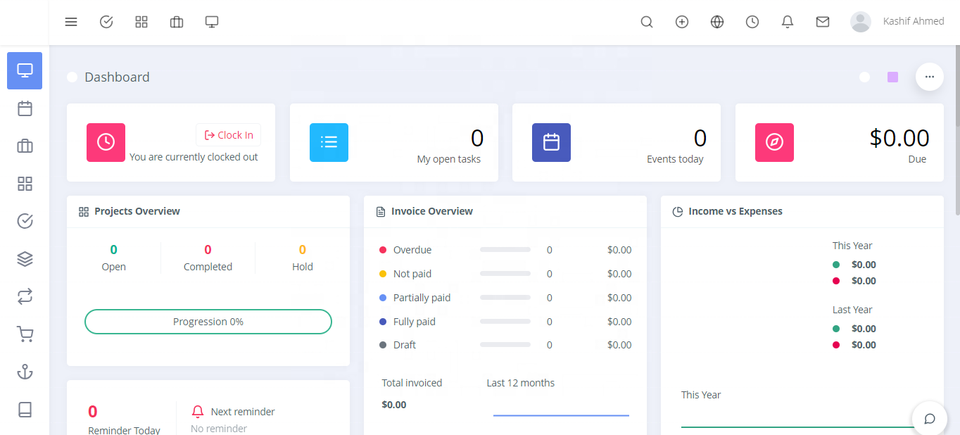Click the quick add plus icon
The width and height of the screenshot is (960, 435).
[x=682, y=22]
